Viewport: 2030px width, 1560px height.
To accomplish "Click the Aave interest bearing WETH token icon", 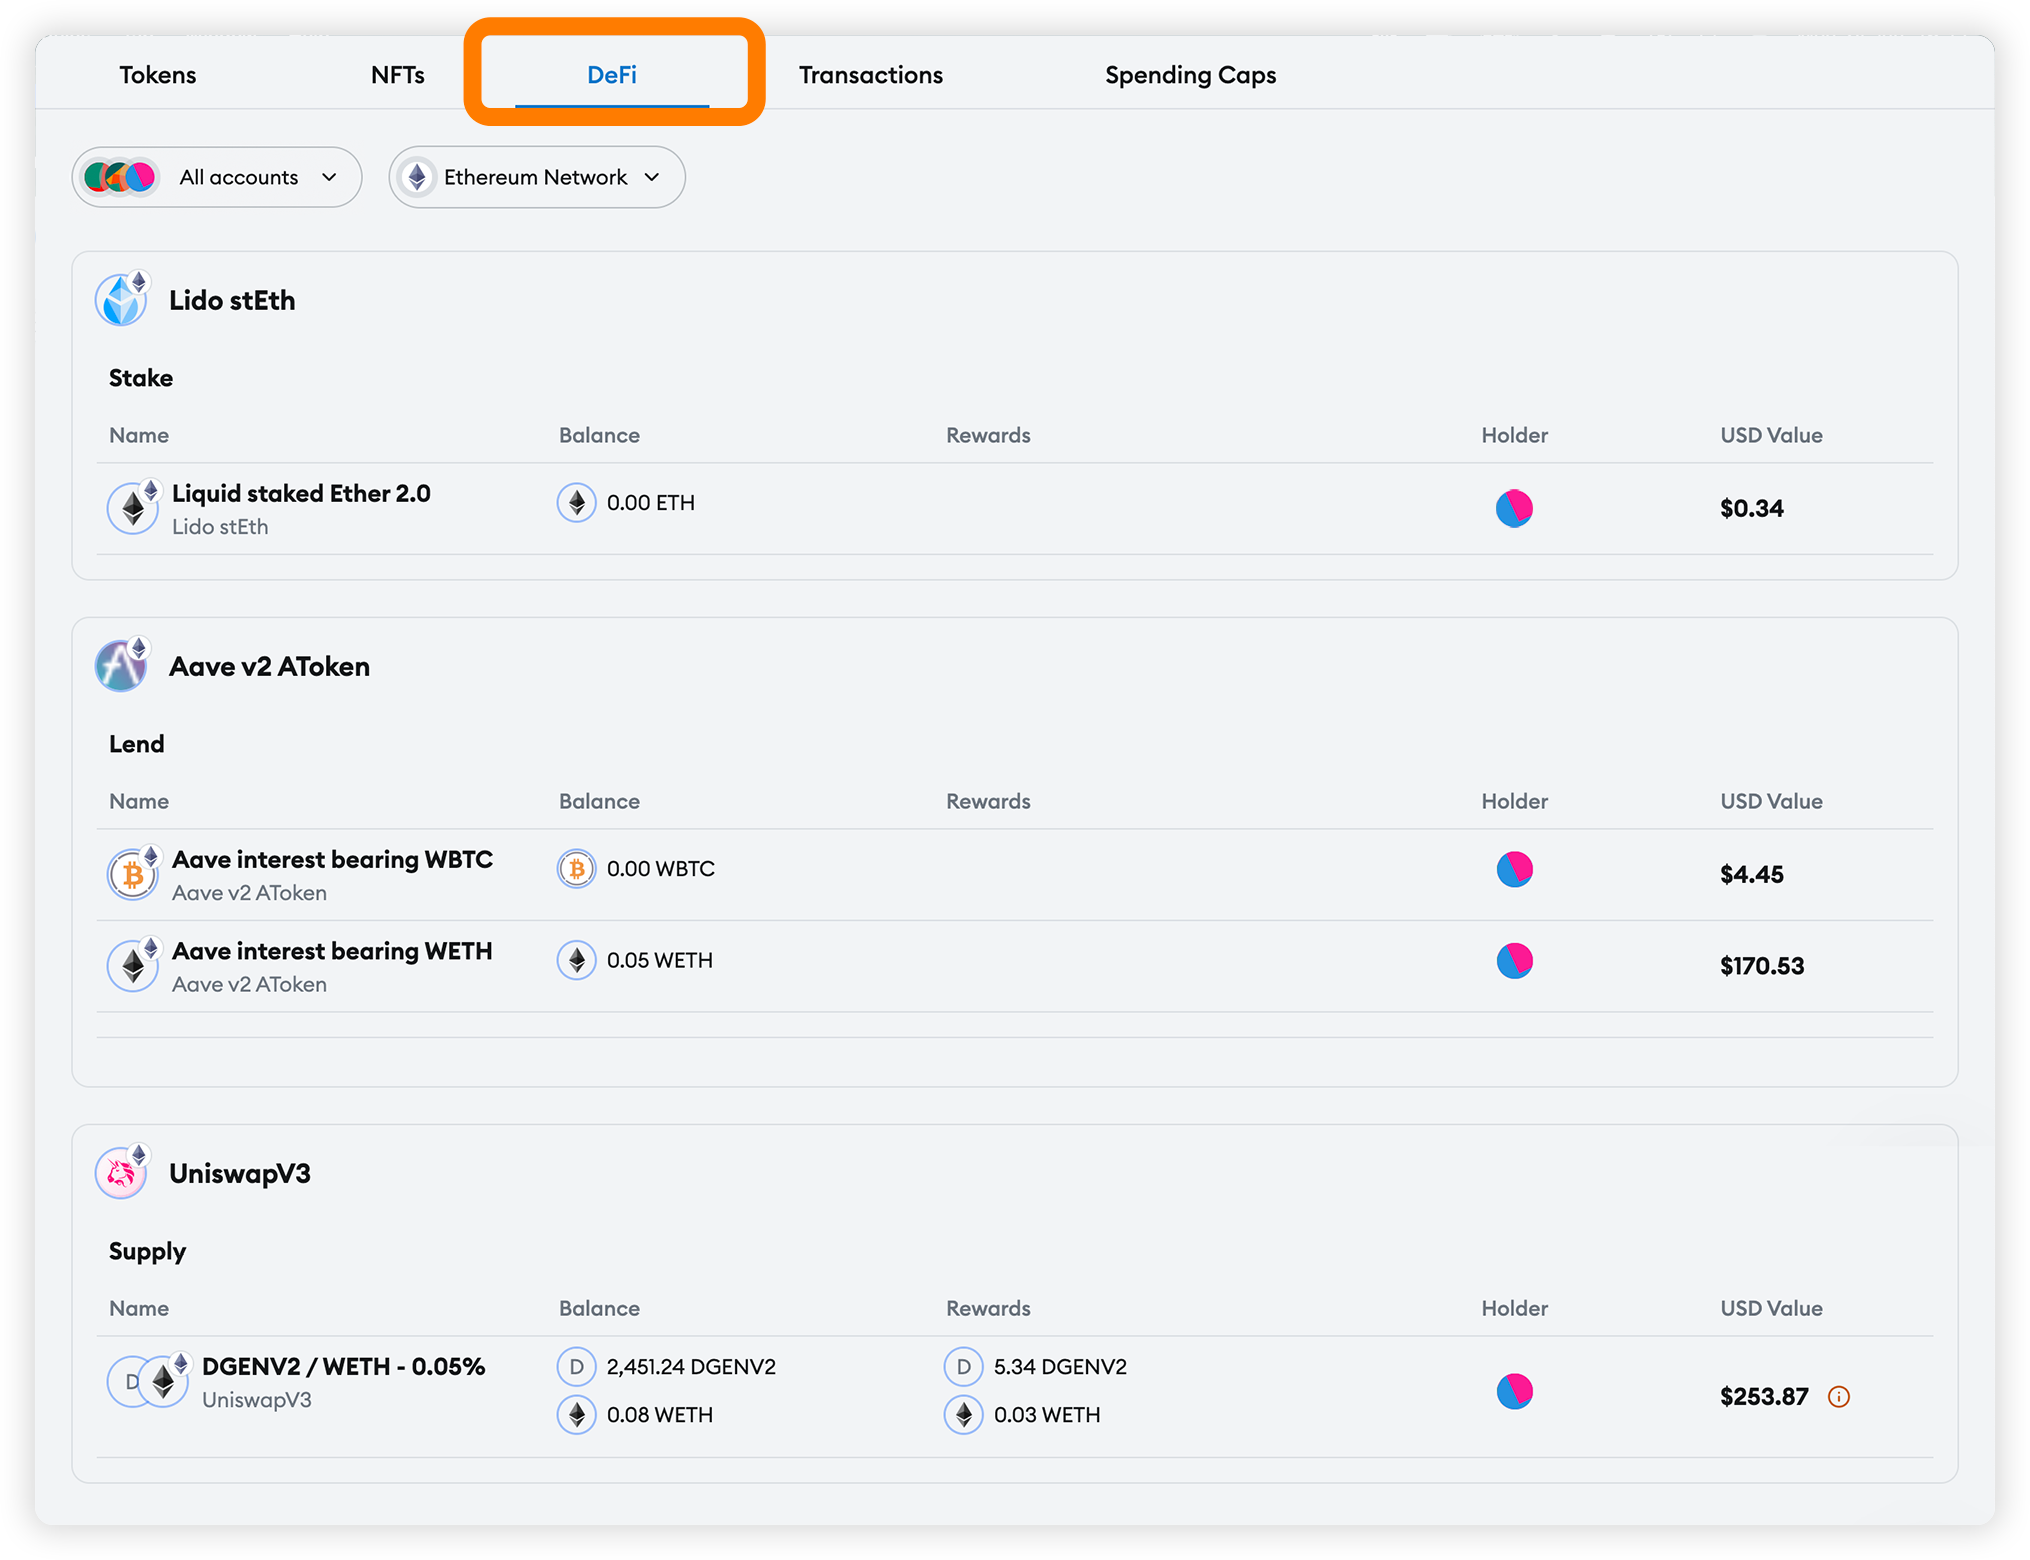I will coord(134,964).
